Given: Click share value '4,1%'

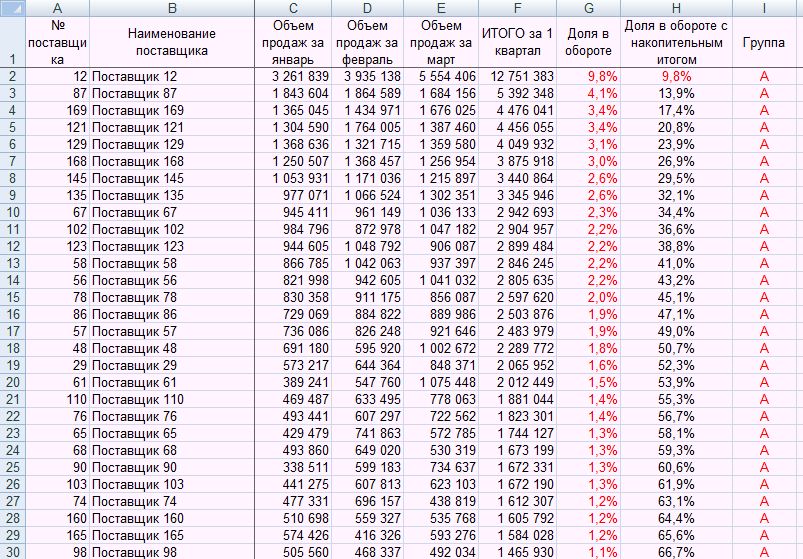Looking at the screenshot, I should (x=588, y=94).
